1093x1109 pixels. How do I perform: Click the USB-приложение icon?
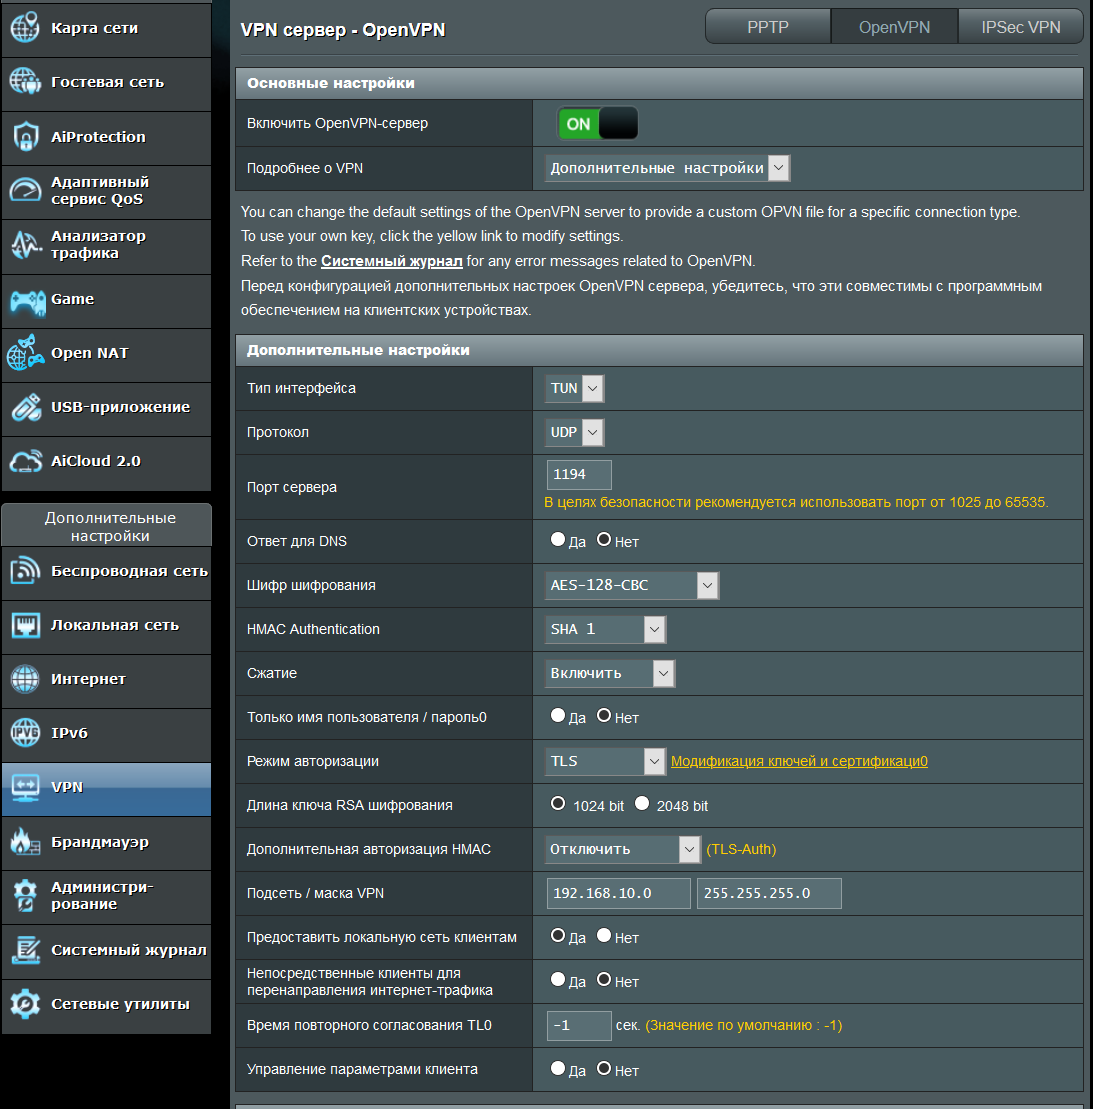click(x=25, y=407)
